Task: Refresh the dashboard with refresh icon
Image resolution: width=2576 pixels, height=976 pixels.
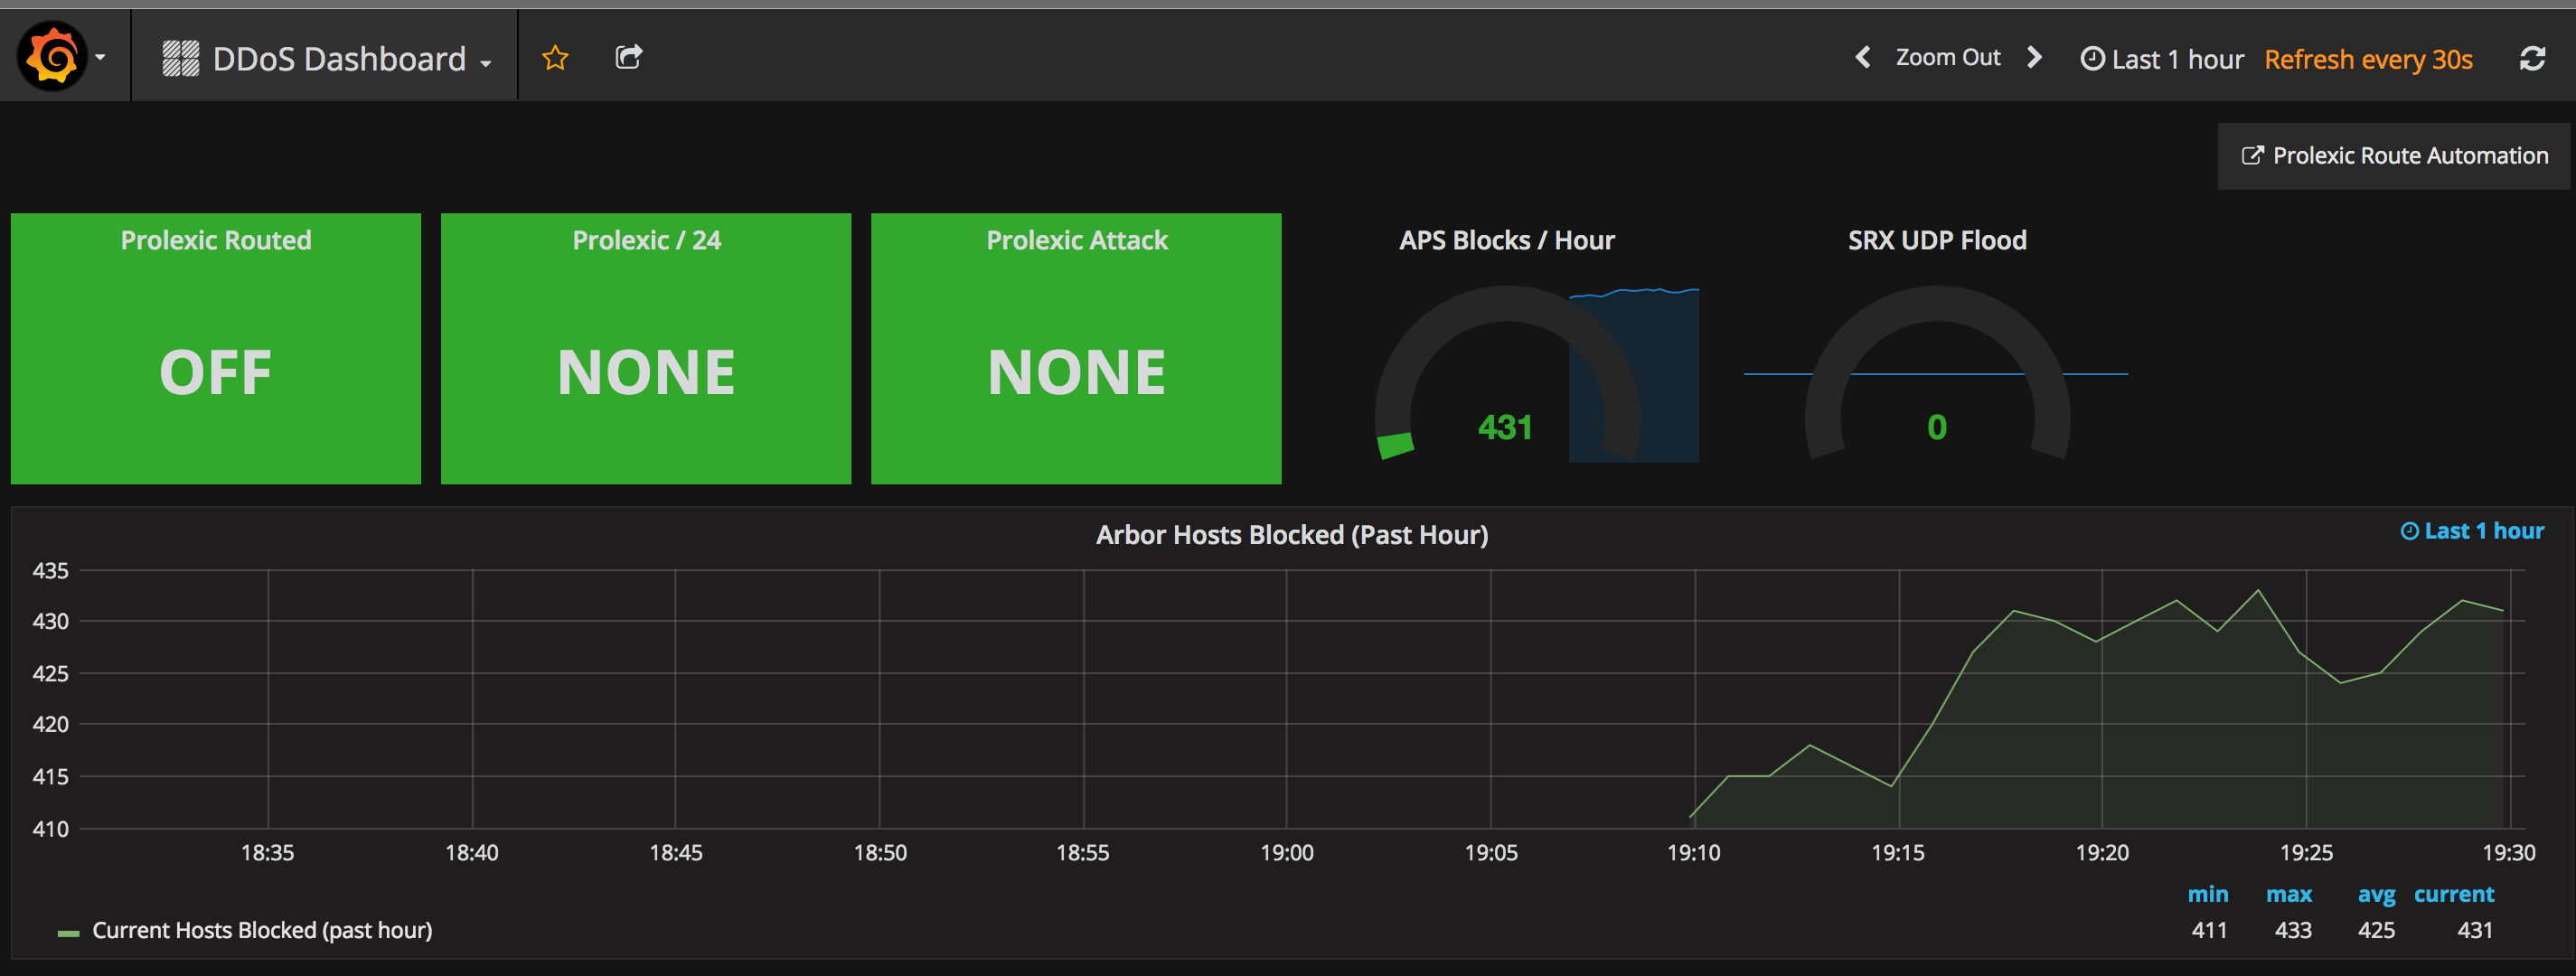Action: (2532, 59)
